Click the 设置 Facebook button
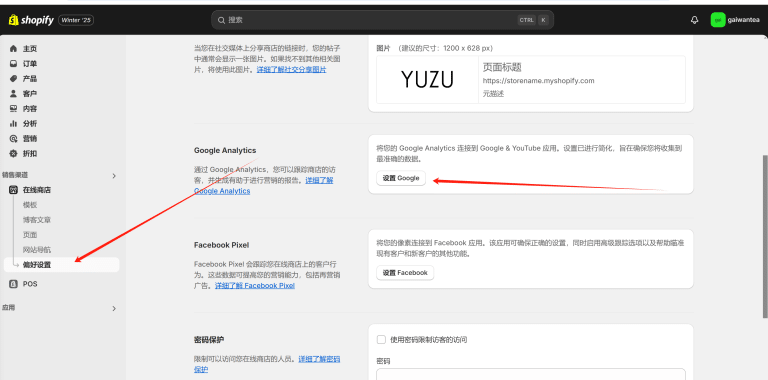This screenshot has height=380, width=768. (x=405, y=273)
